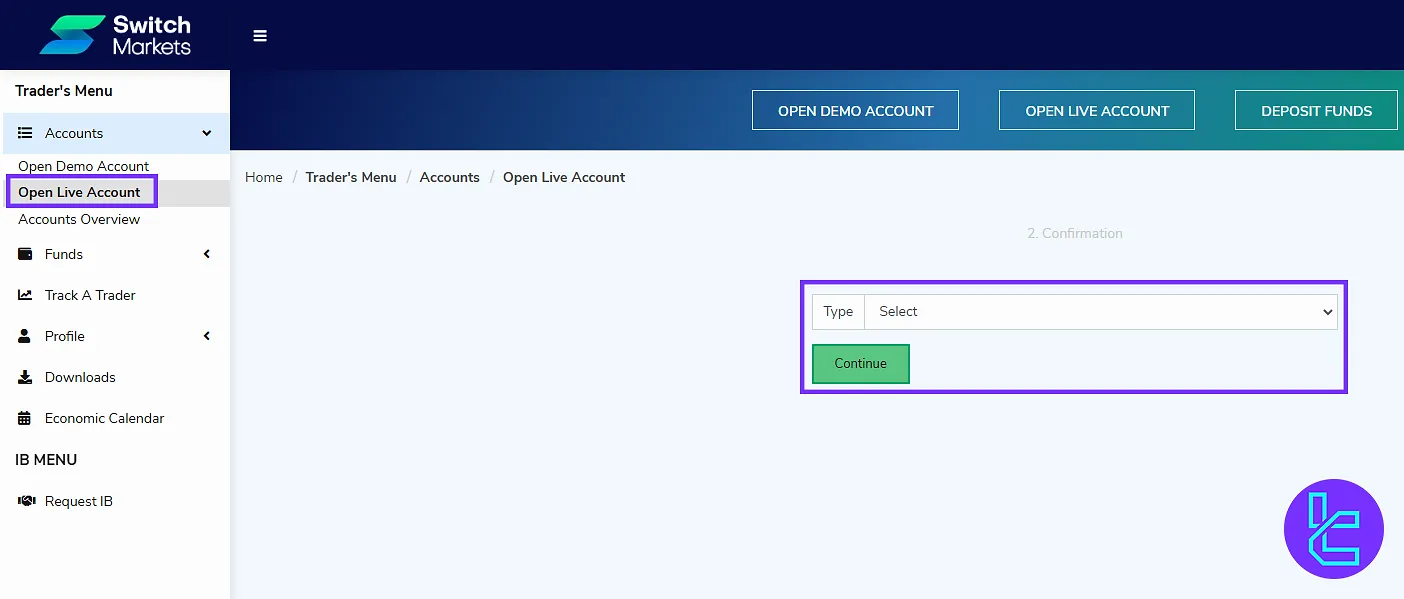This screenshot has height=599, width=1404.
Task: Open Request IB page
Action: point(115,501)
